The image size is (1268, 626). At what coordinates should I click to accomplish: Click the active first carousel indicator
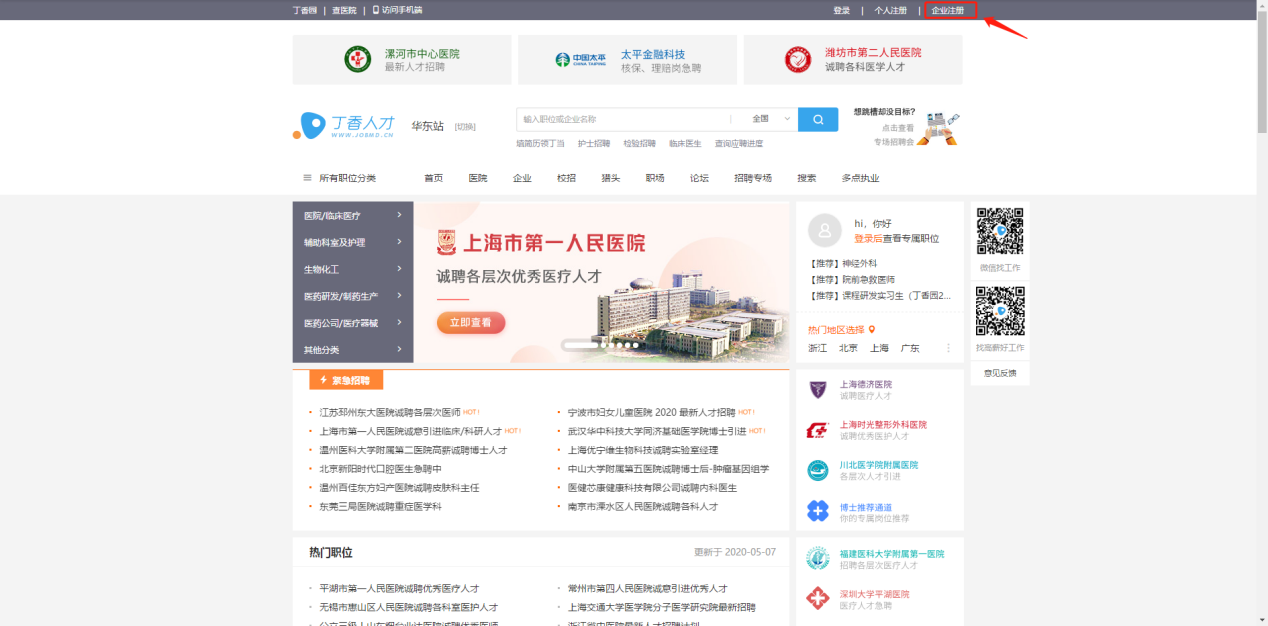click(579, 345)
